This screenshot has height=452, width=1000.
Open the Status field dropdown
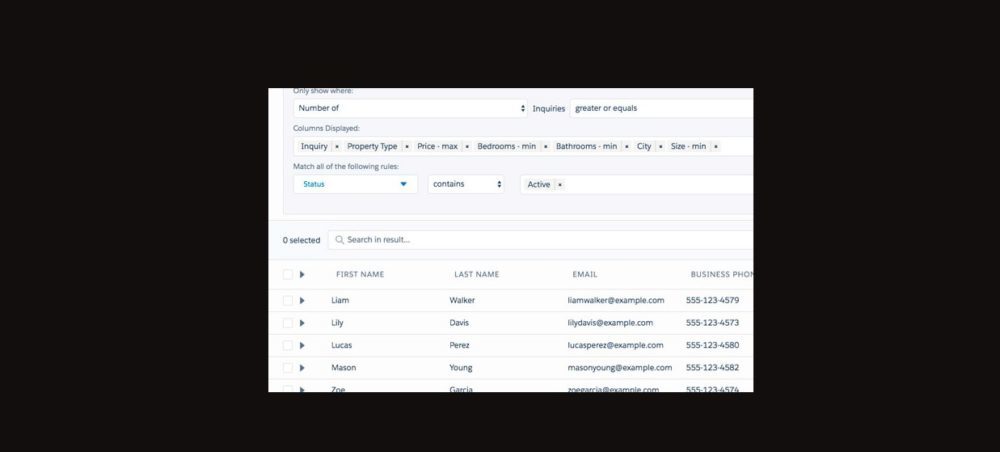[x=355, y=184]
